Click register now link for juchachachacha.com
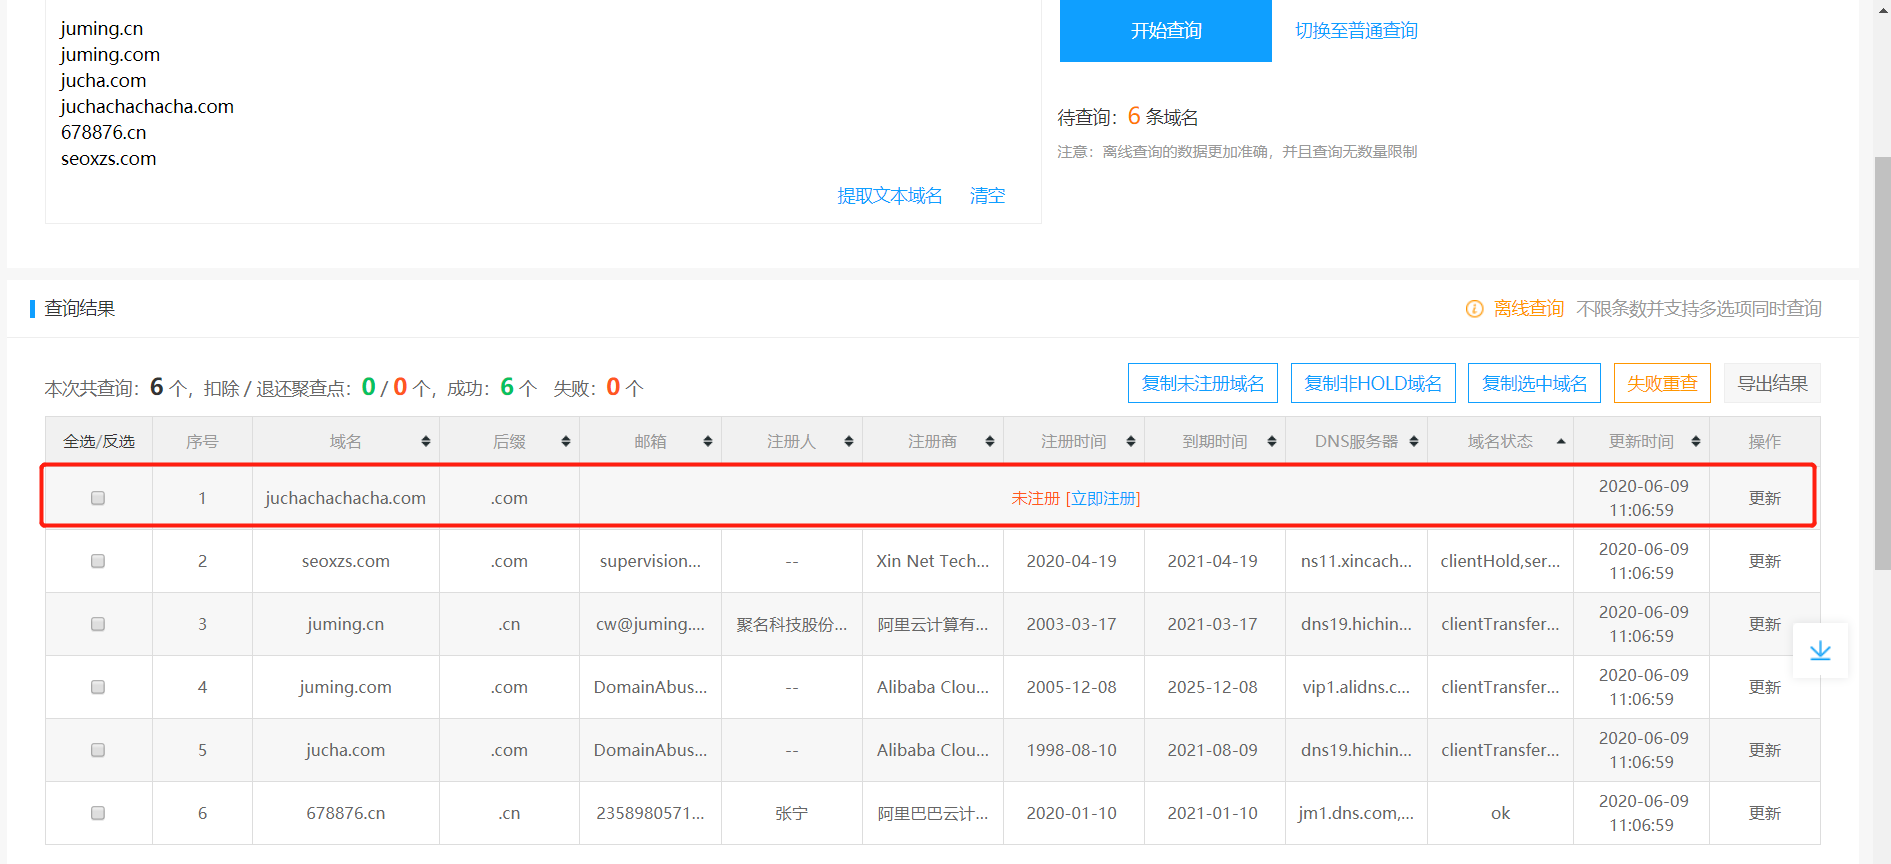The height and width of the screenshot is (864, 1891). pyautogui.click(x=1103, y=498)
